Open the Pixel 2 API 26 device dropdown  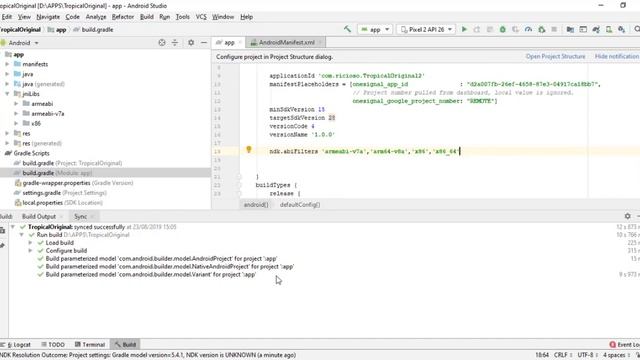pos(426,29)
